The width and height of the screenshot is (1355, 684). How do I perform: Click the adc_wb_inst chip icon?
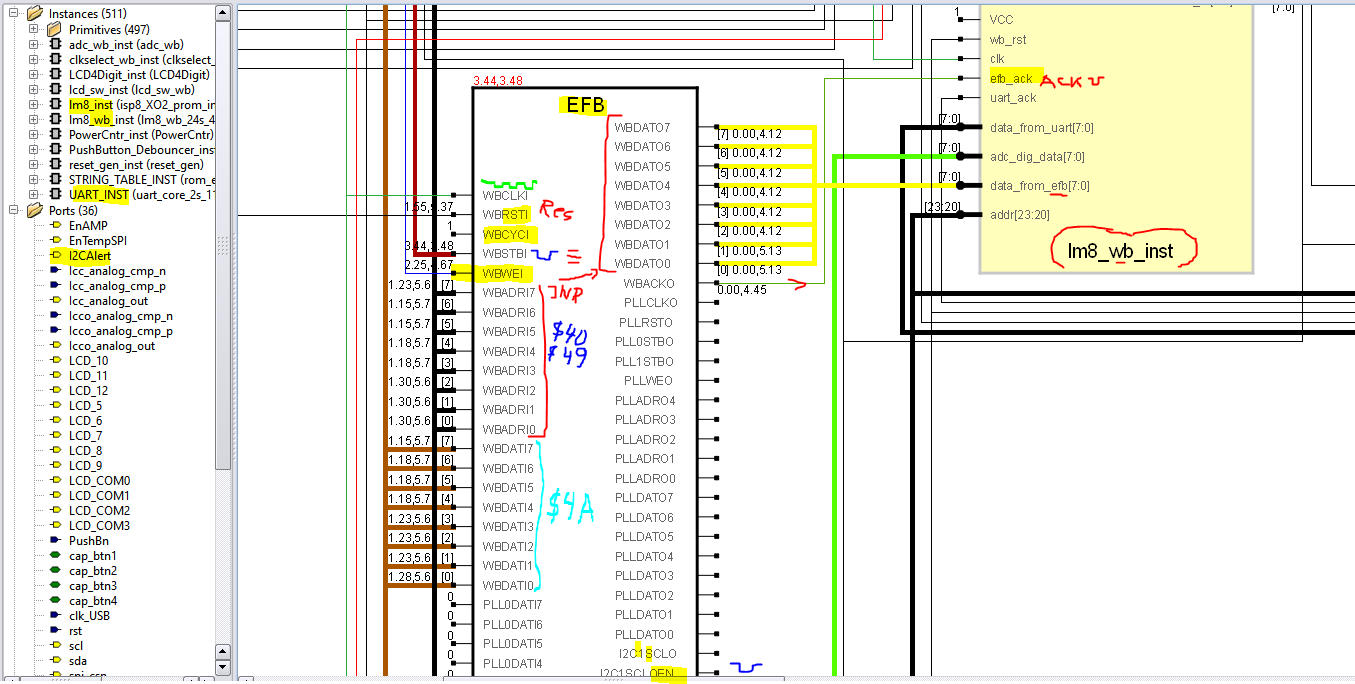[55, 45]
